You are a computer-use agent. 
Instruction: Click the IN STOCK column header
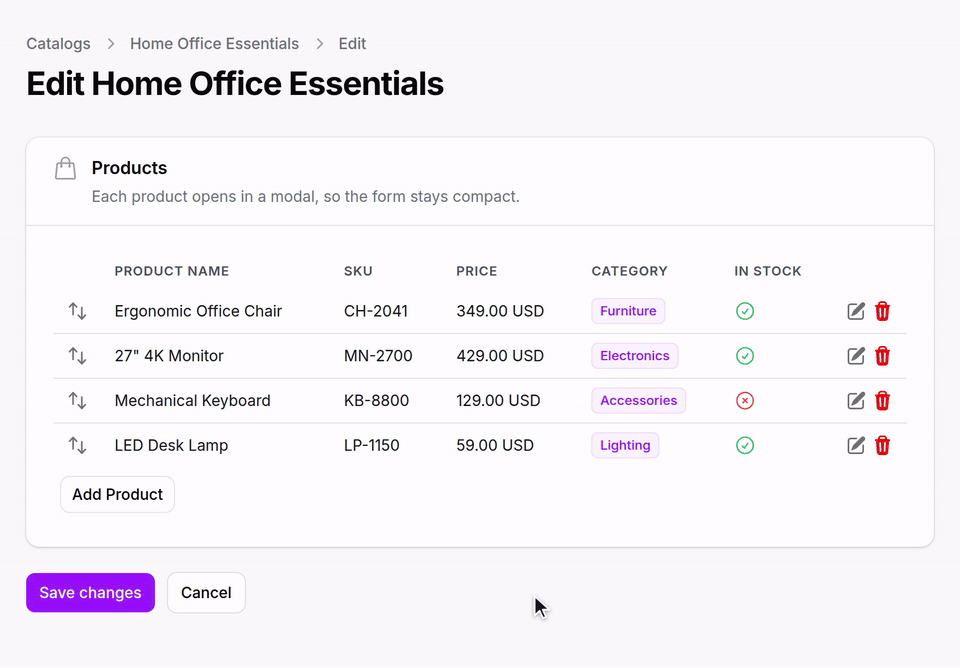pyautogui.click(x=768, y=271)
